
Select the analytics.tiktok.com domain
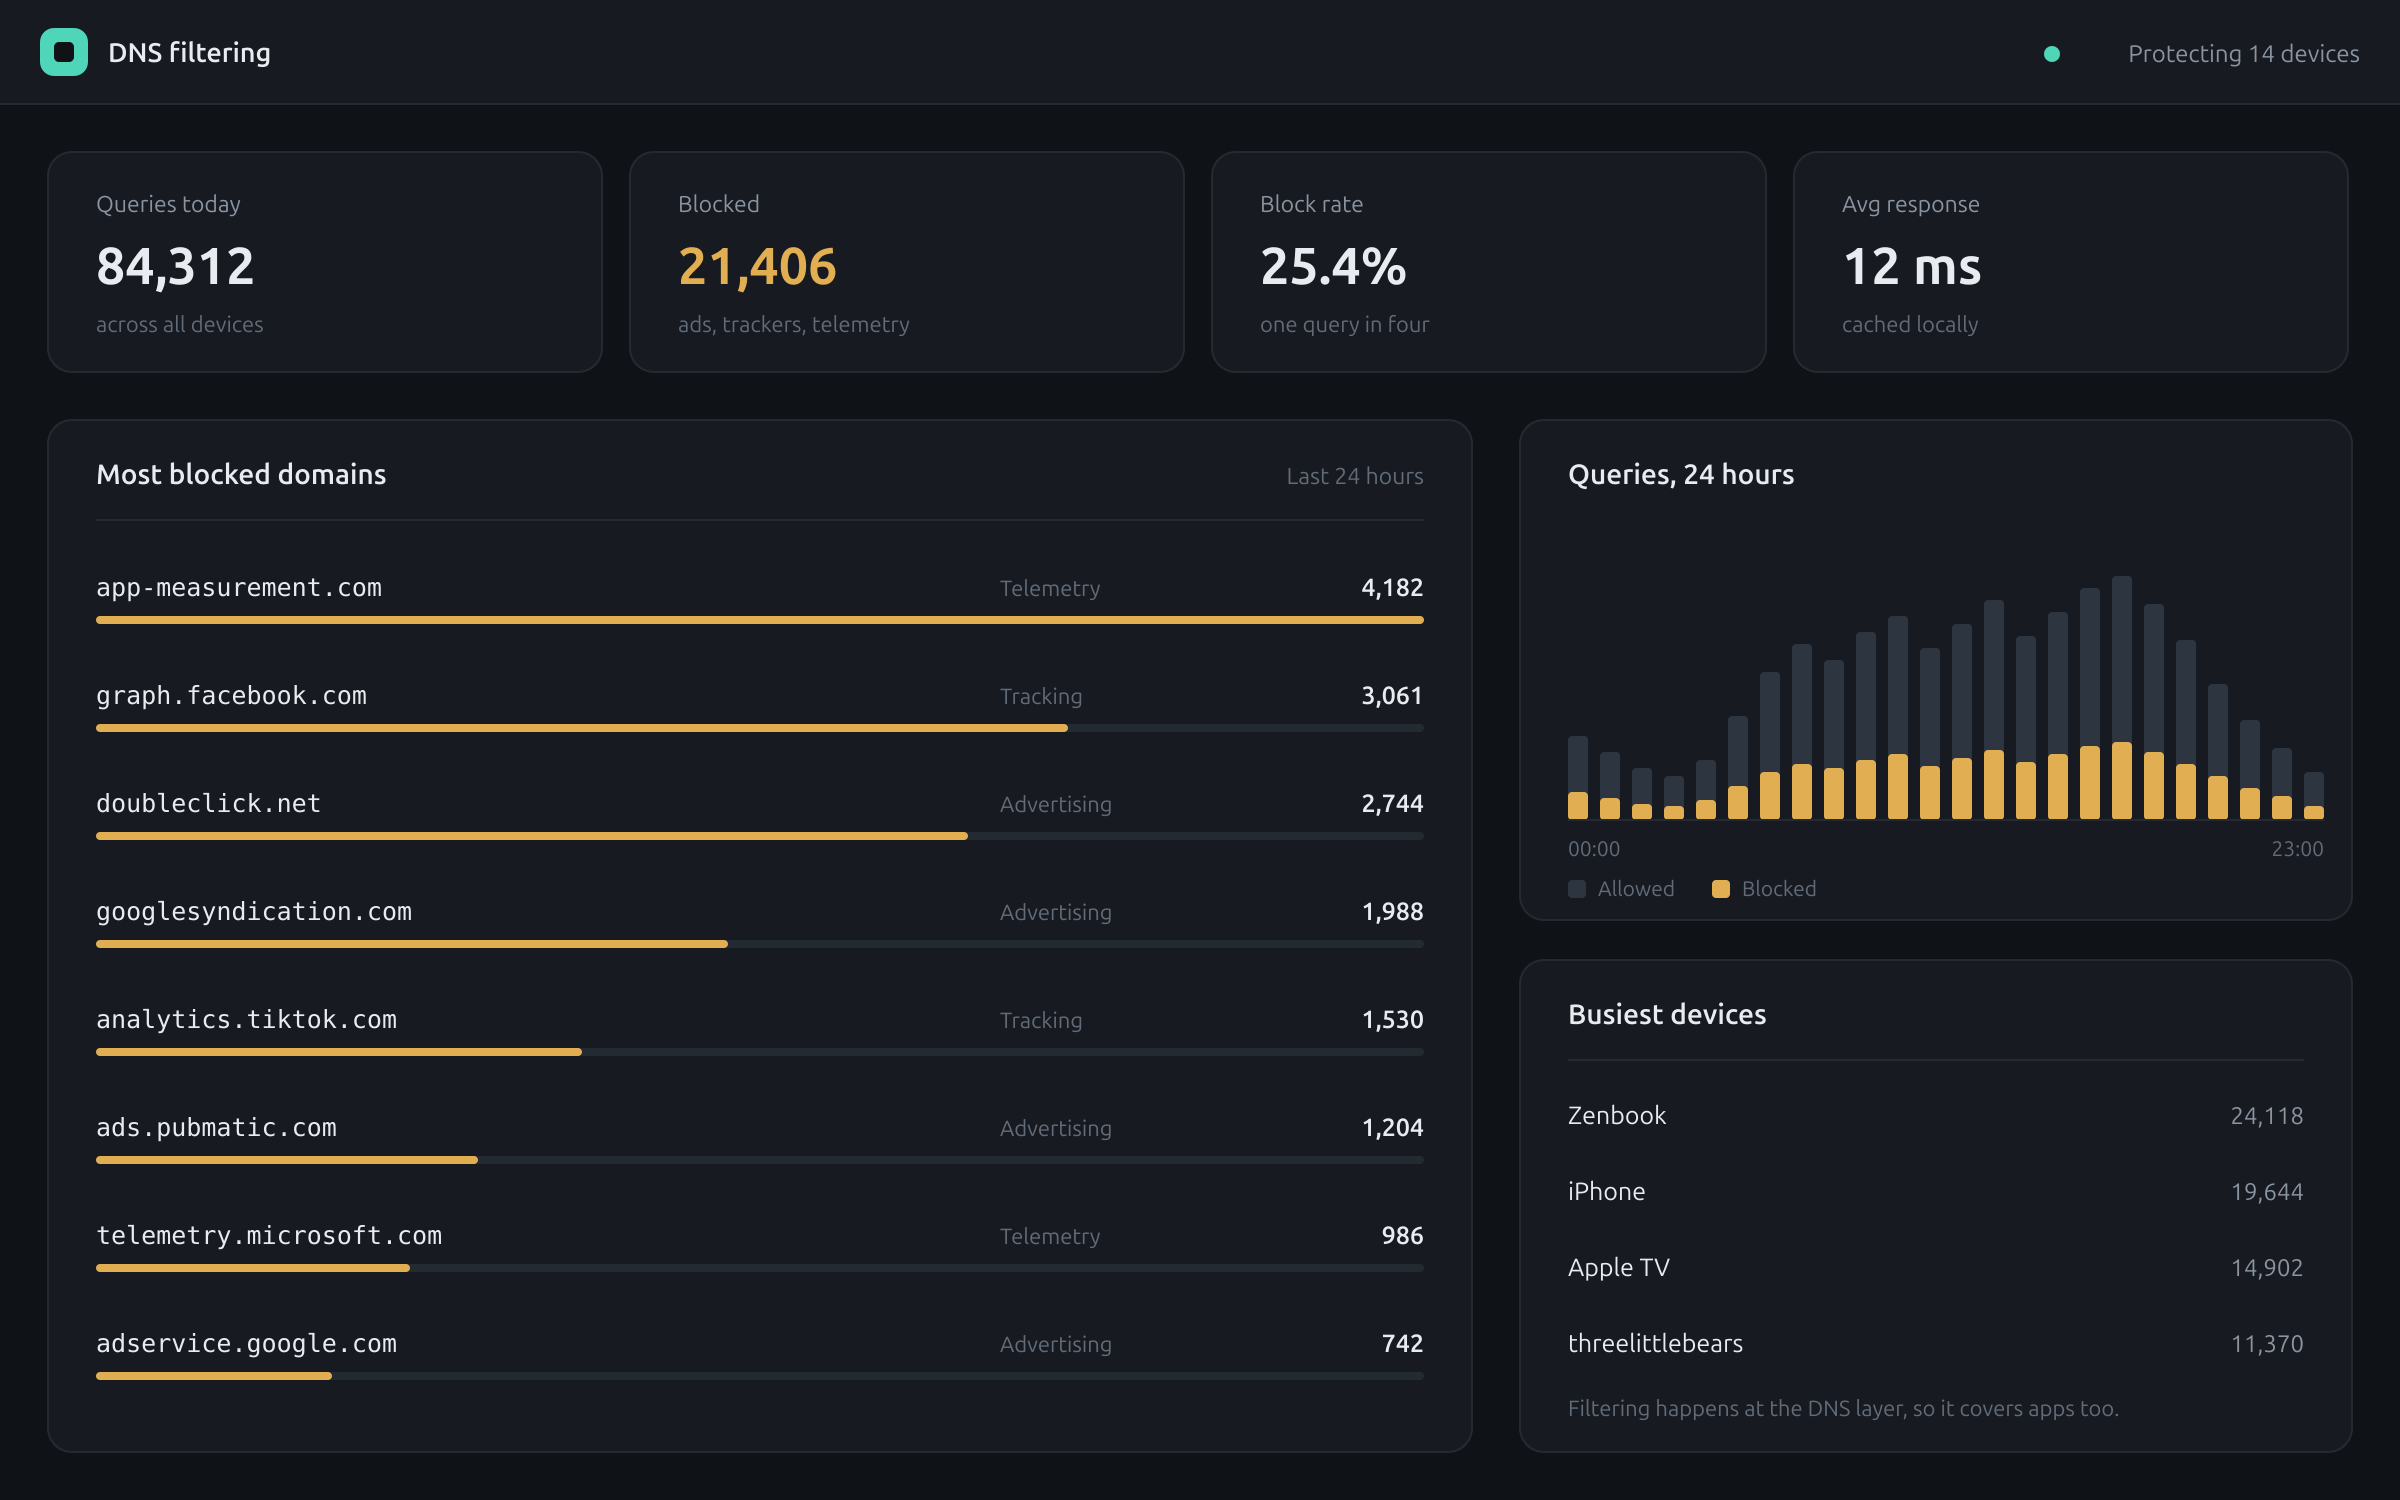(246, 1020)
